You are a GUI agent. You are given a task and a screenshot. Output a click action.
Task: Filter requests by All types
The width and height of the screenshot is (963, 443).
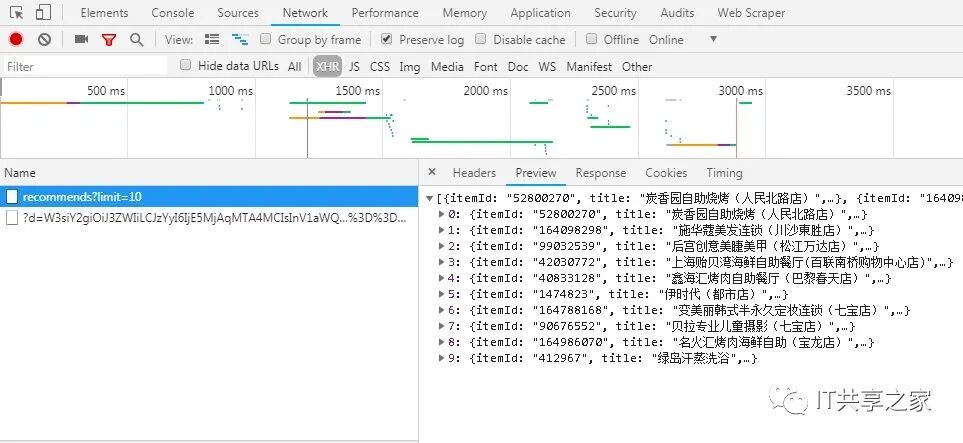click(295, 66)
